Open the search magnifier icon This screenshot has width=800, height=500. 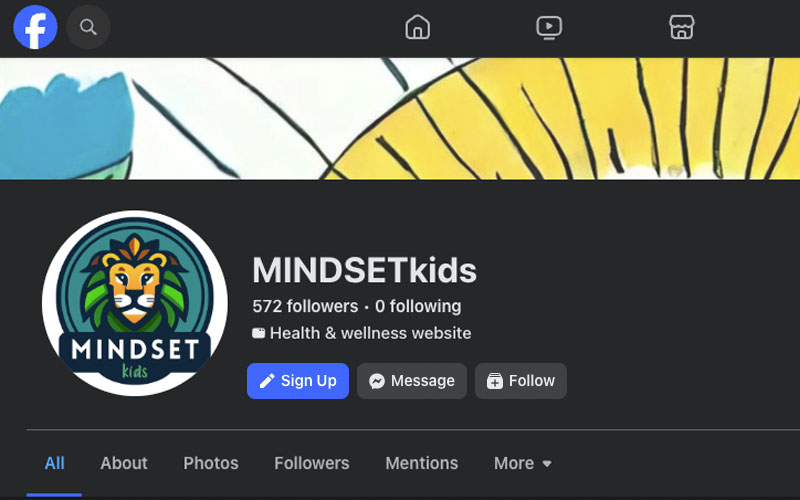pos(88,27)
